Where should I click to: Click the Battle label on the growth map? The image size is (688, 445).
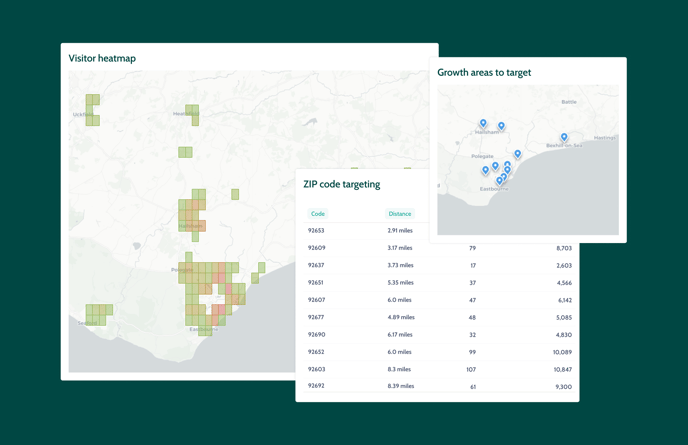pyautogui.click(x=569, y=102)
